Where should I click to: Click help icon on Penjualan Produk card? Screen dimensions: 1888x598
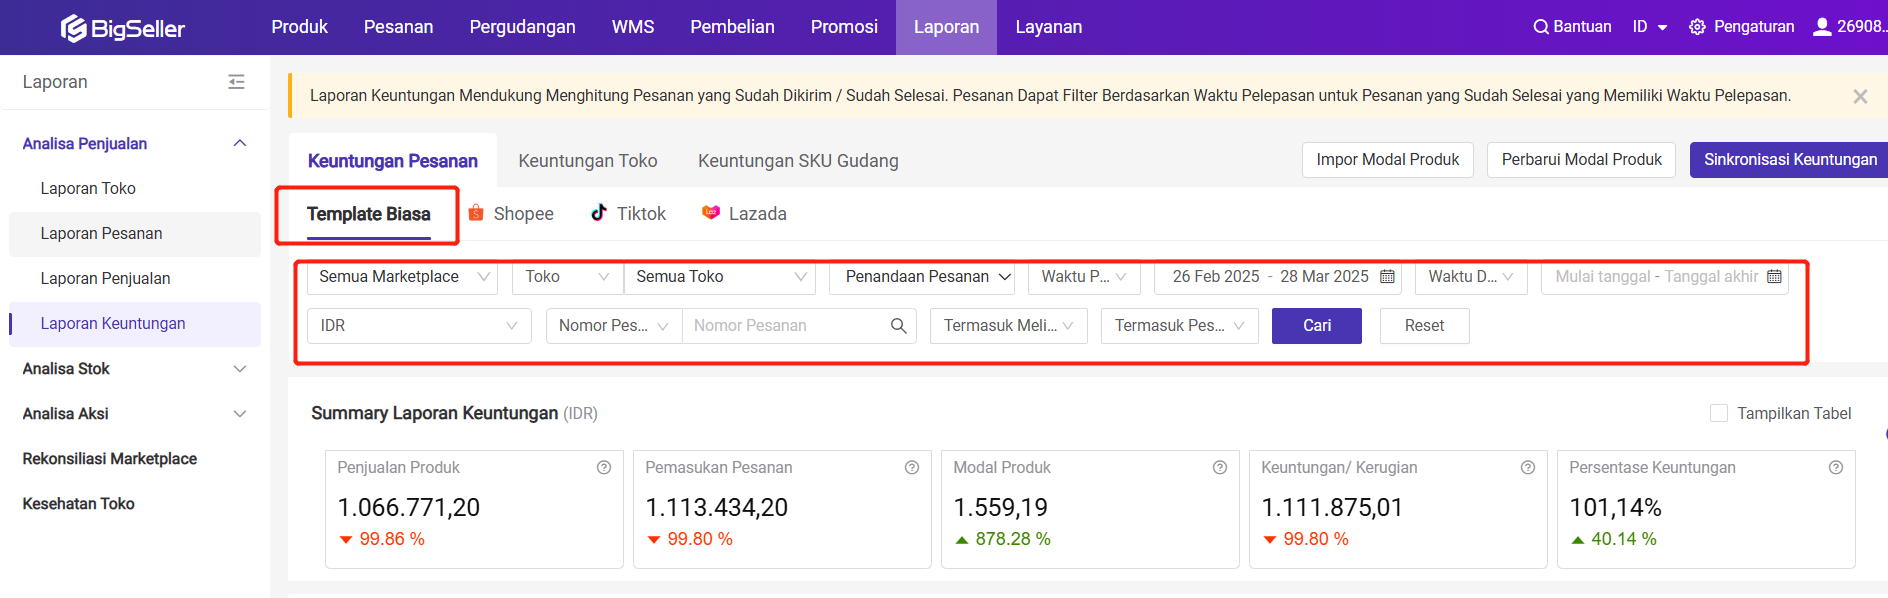click(x=604, y=468)
